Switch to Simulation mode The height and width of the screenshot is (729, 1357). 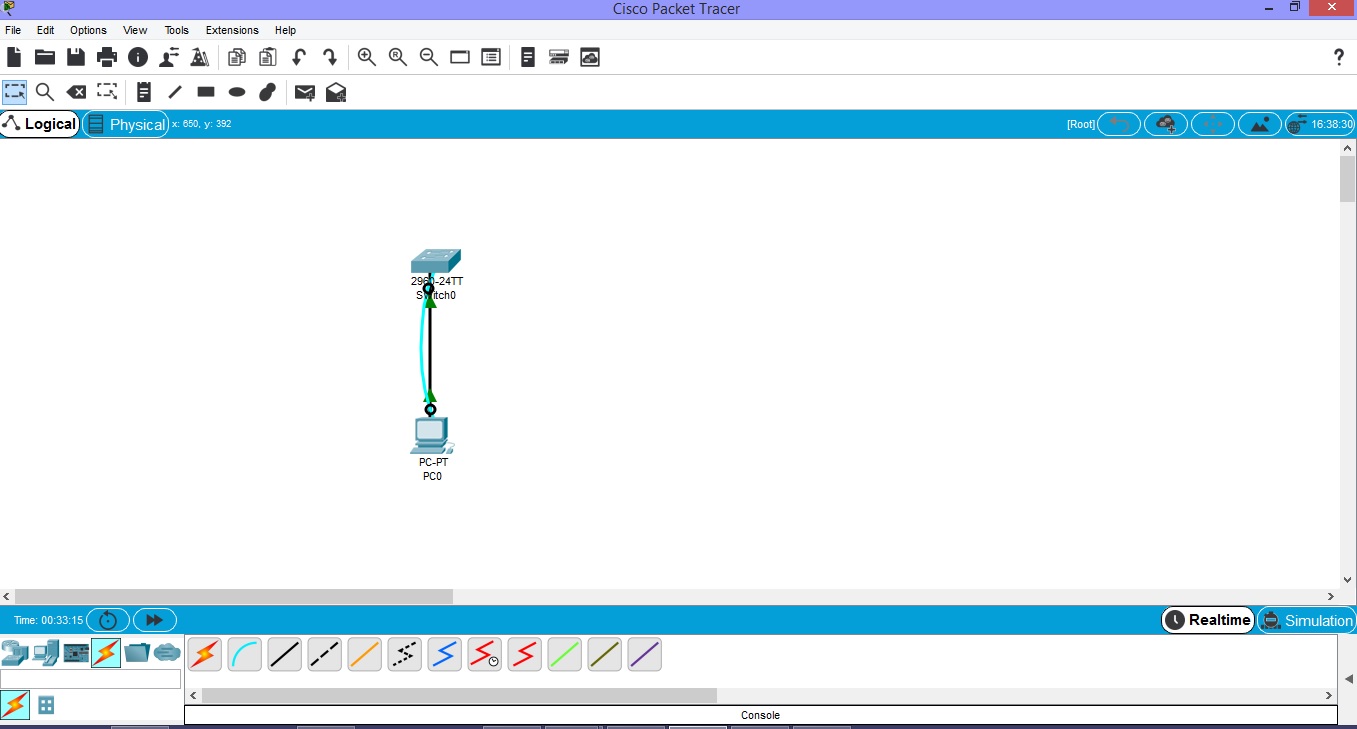click(x=1306, y=620)
